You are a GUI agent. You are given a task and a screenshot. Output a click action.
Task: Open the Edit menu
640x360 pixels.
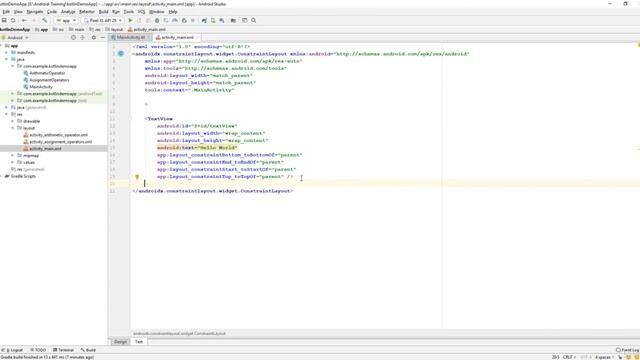click(x=6, y=12)
